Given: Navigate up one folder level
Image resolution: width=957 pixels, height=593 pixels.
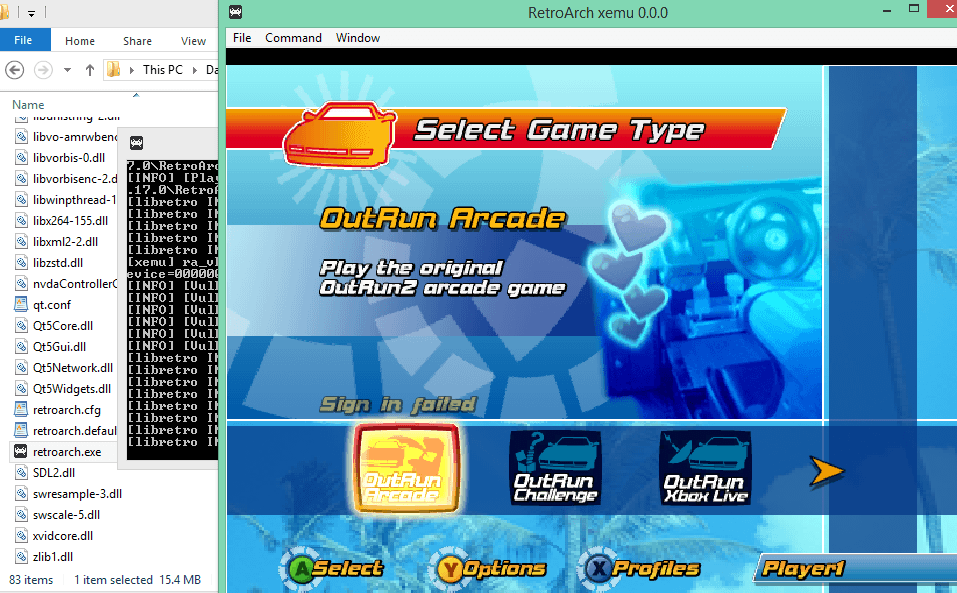Looking at the screenshot, I should point(90,70).
